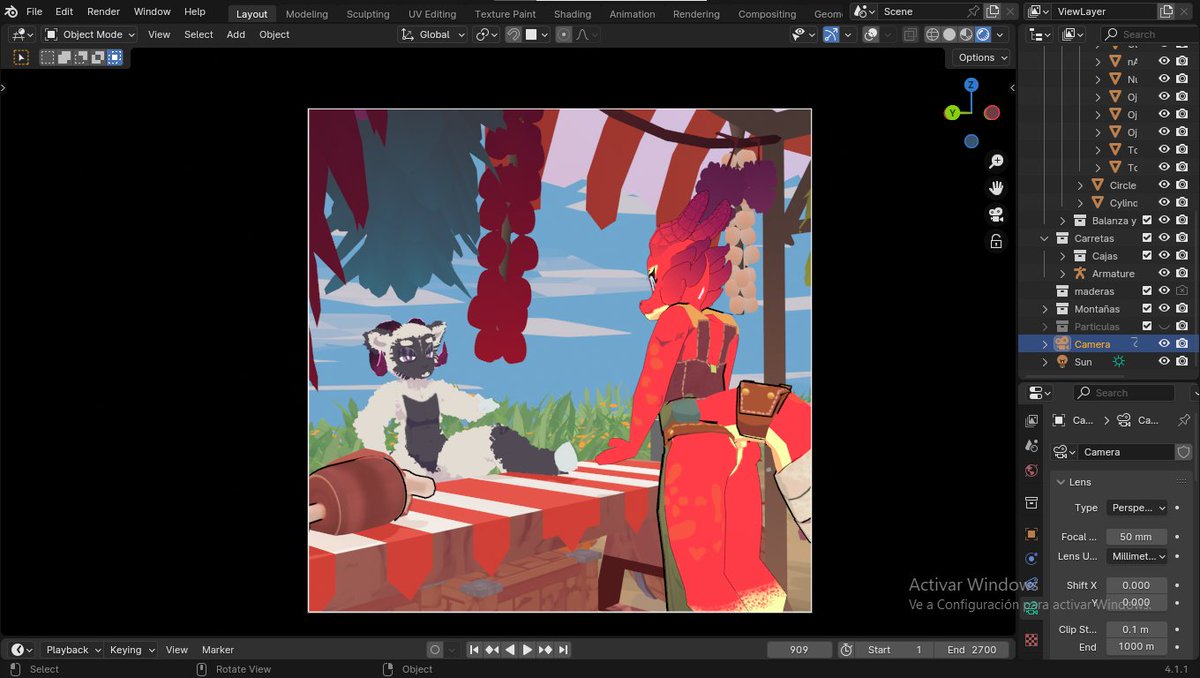Open Object Data camera properties tab
Viewport: 1200px width, 678px height.
tap(1032, 608)
